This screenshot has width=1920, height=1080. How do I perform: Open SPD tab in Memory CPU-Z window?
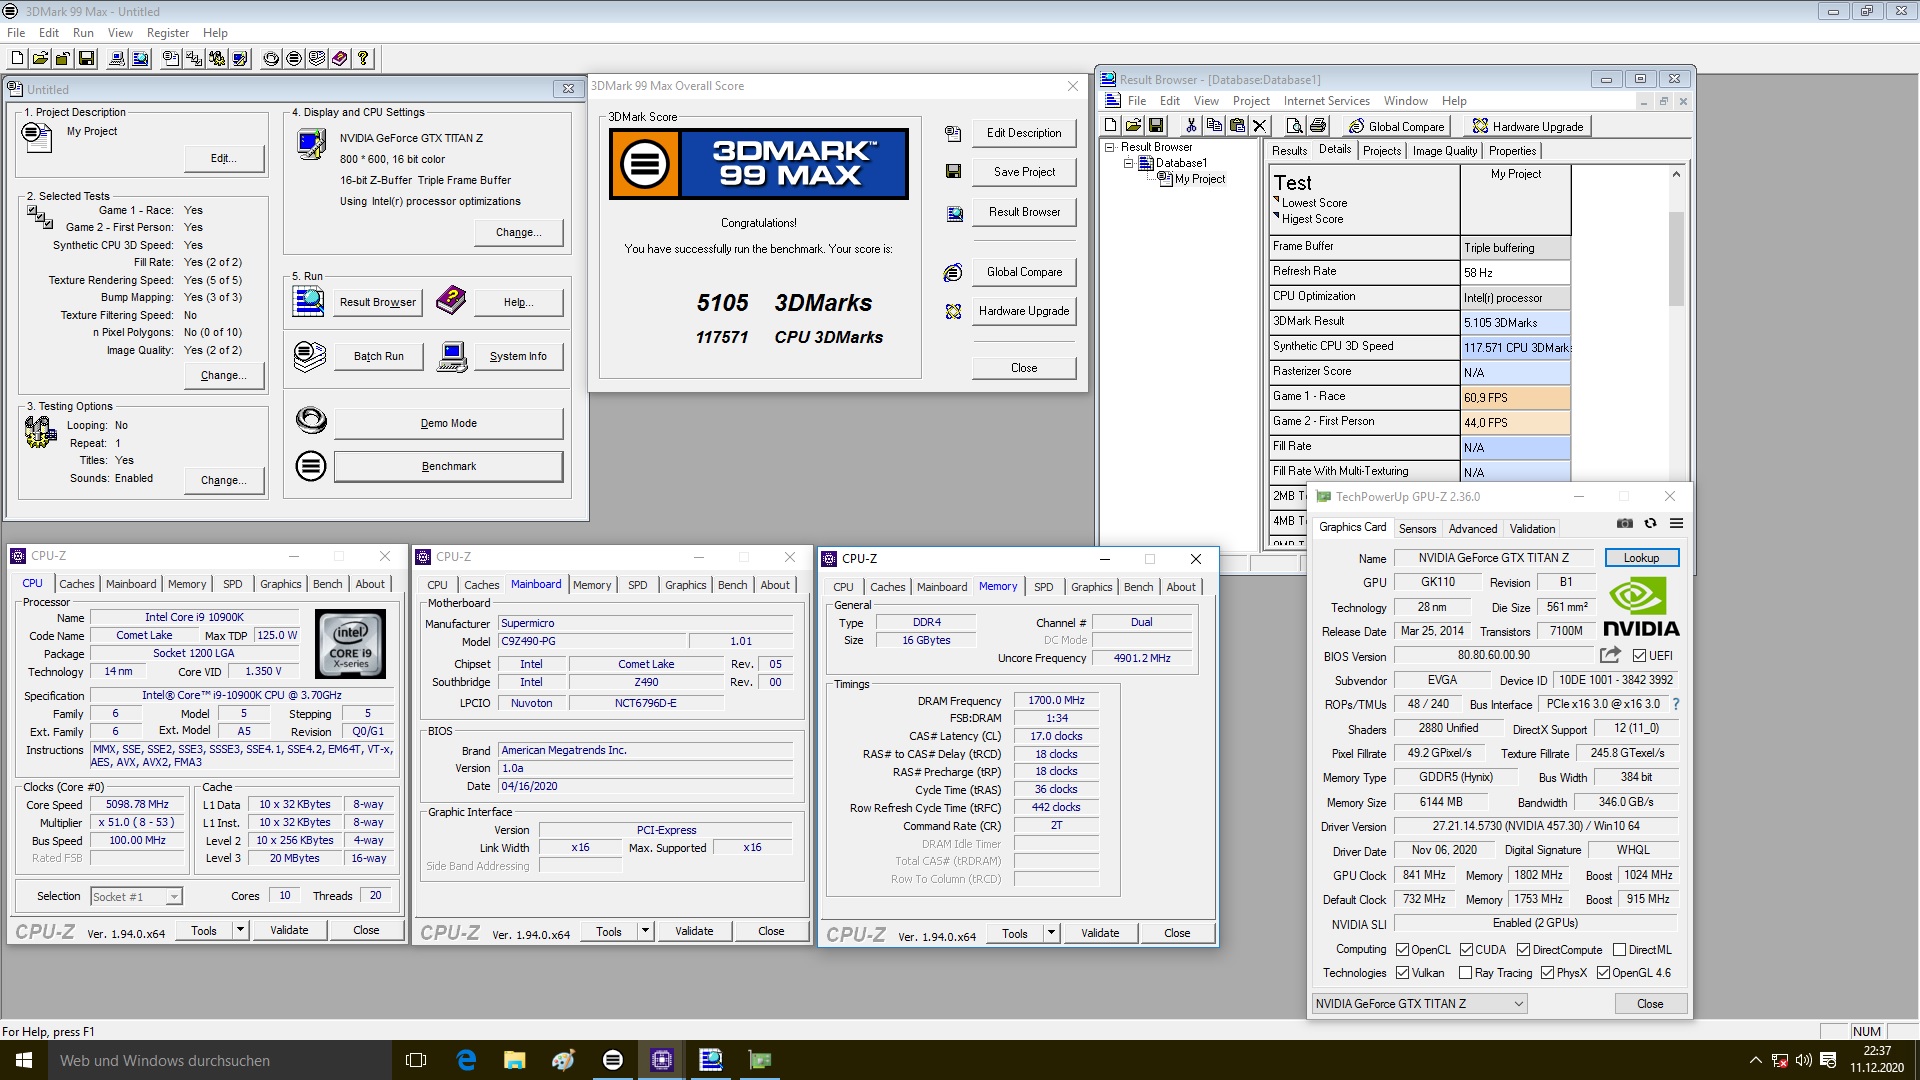(x=1043, y=587)
